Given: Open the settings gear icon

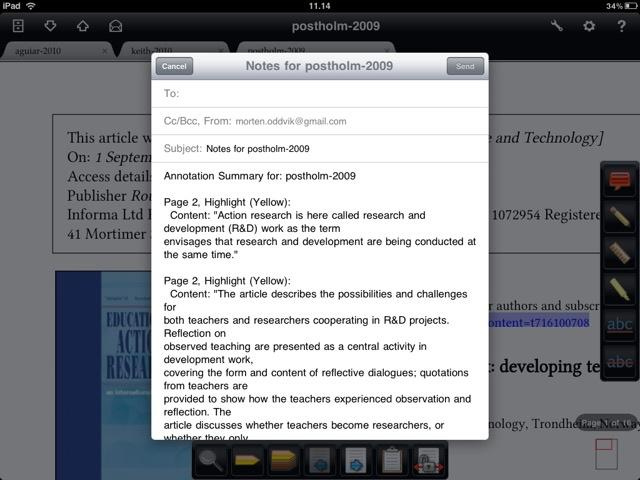Looking at the screenshot, I should 589,26.
